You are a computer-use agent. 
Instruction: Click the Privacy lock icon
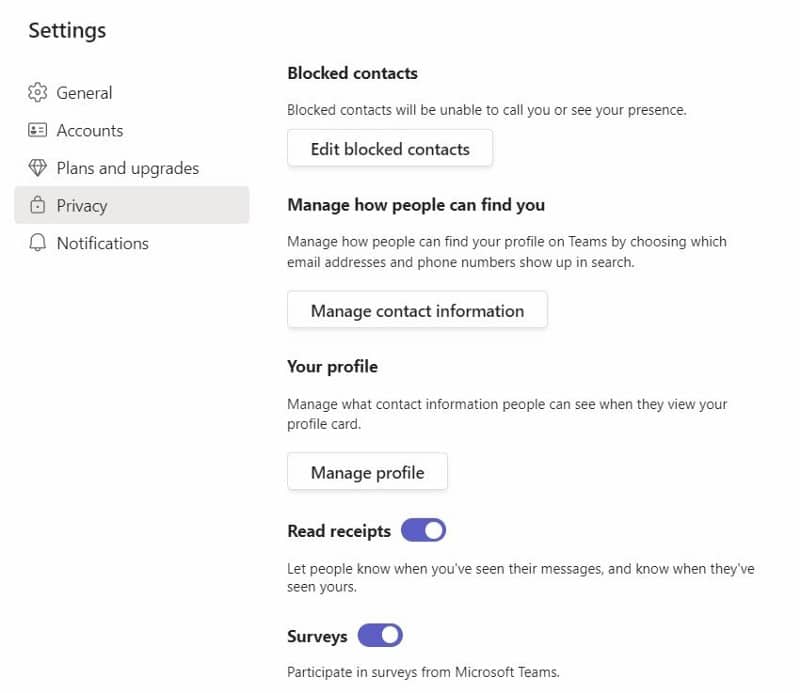pyautogui.click(x=38, y=205)
